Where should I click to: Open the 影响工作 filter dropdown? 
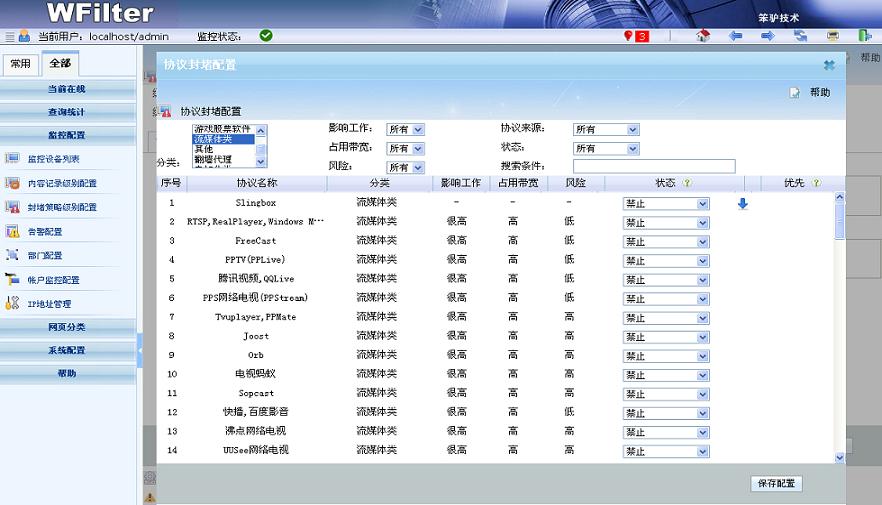406,129
